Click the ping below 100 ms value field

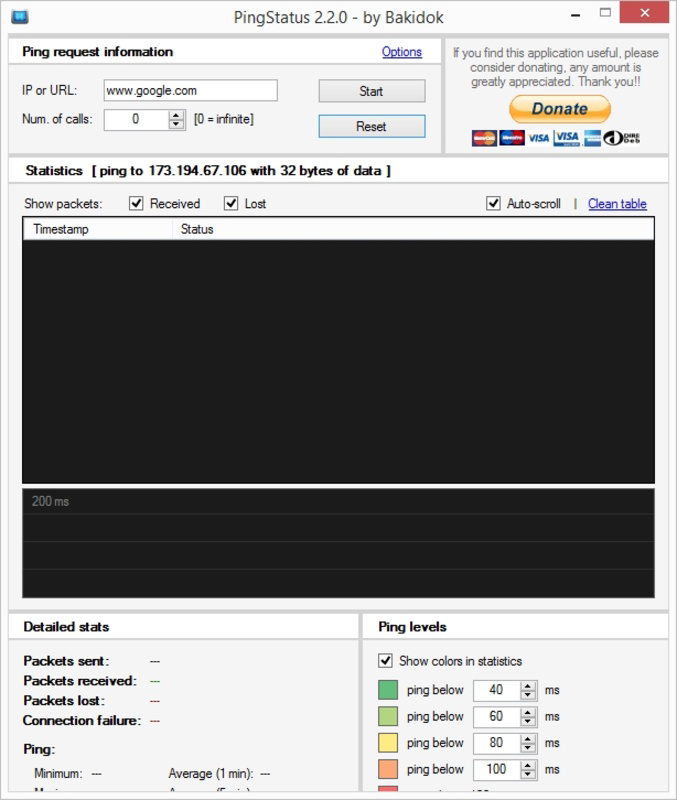497,769
